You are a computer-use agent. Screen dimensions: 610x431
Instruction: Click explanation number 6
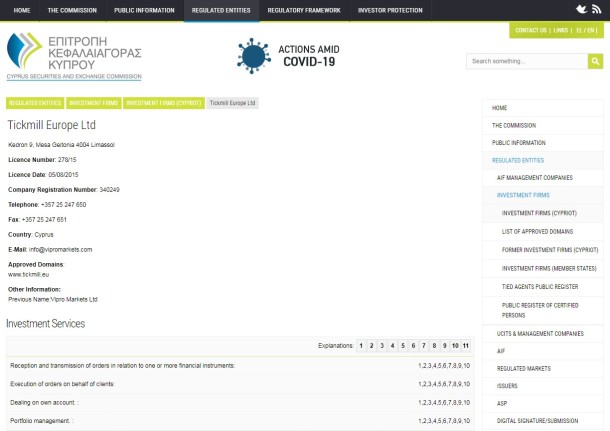(x=414, y=345)
